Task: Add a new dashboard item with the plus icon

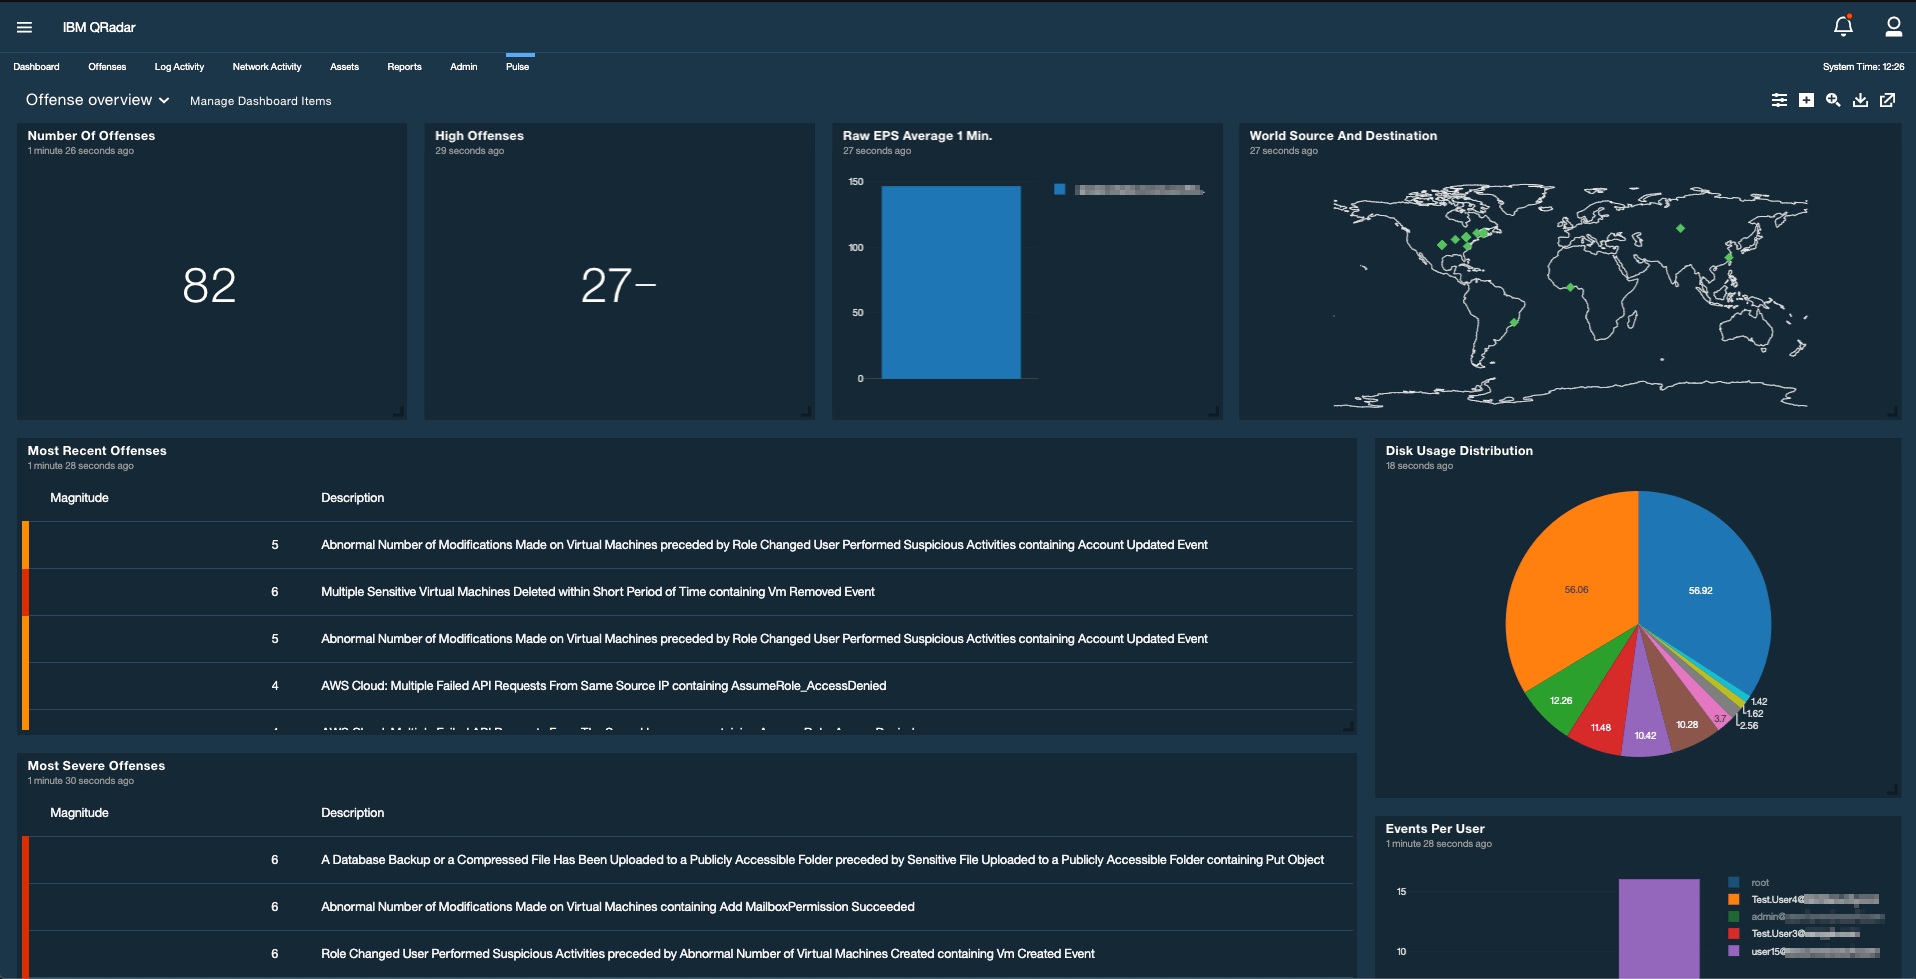Action: pos(1806,100)
